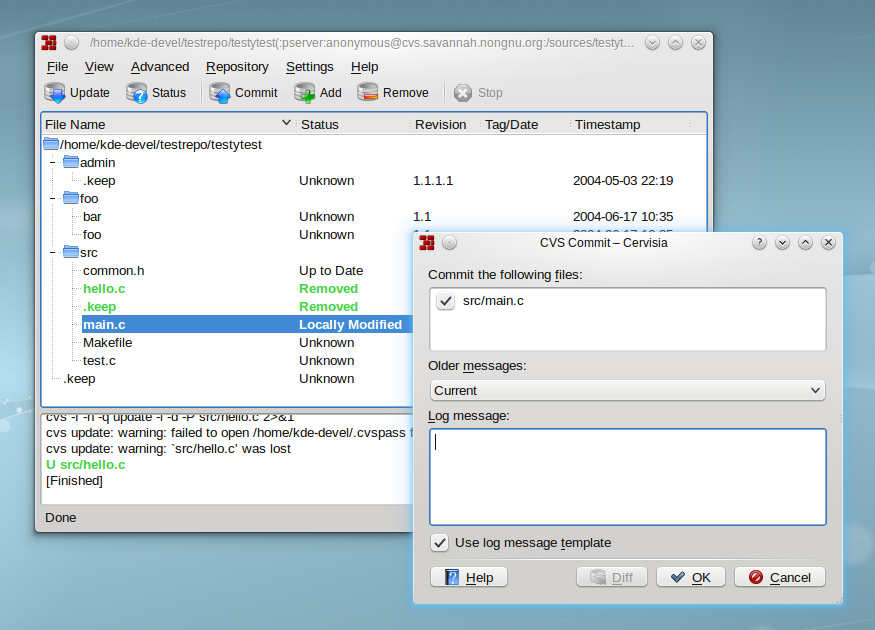Open the Repository menu

click(x=237, y=67)
